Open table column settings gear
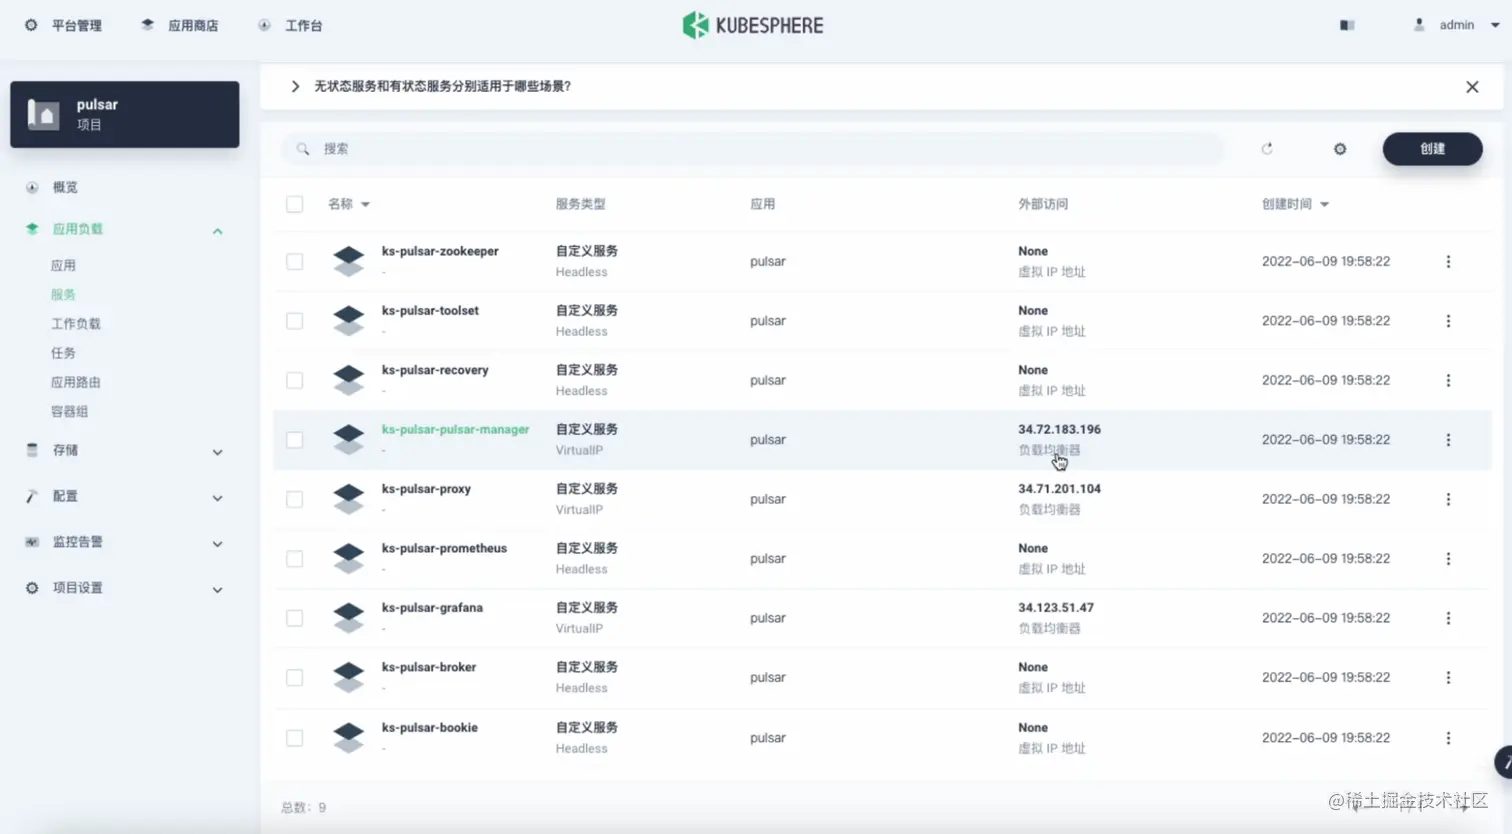The width and height of the screenshot is (1512, 834). [x=1340, y=149]
